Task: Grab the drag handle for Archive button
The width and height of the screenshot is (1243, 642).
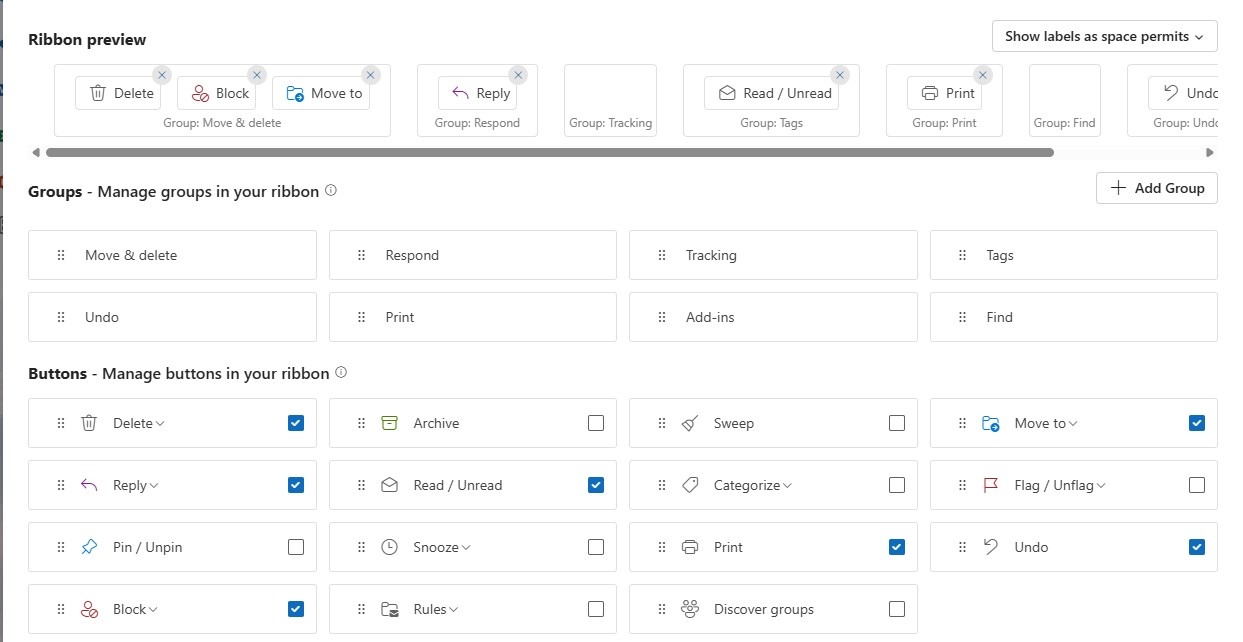Action: click(361, 423)
